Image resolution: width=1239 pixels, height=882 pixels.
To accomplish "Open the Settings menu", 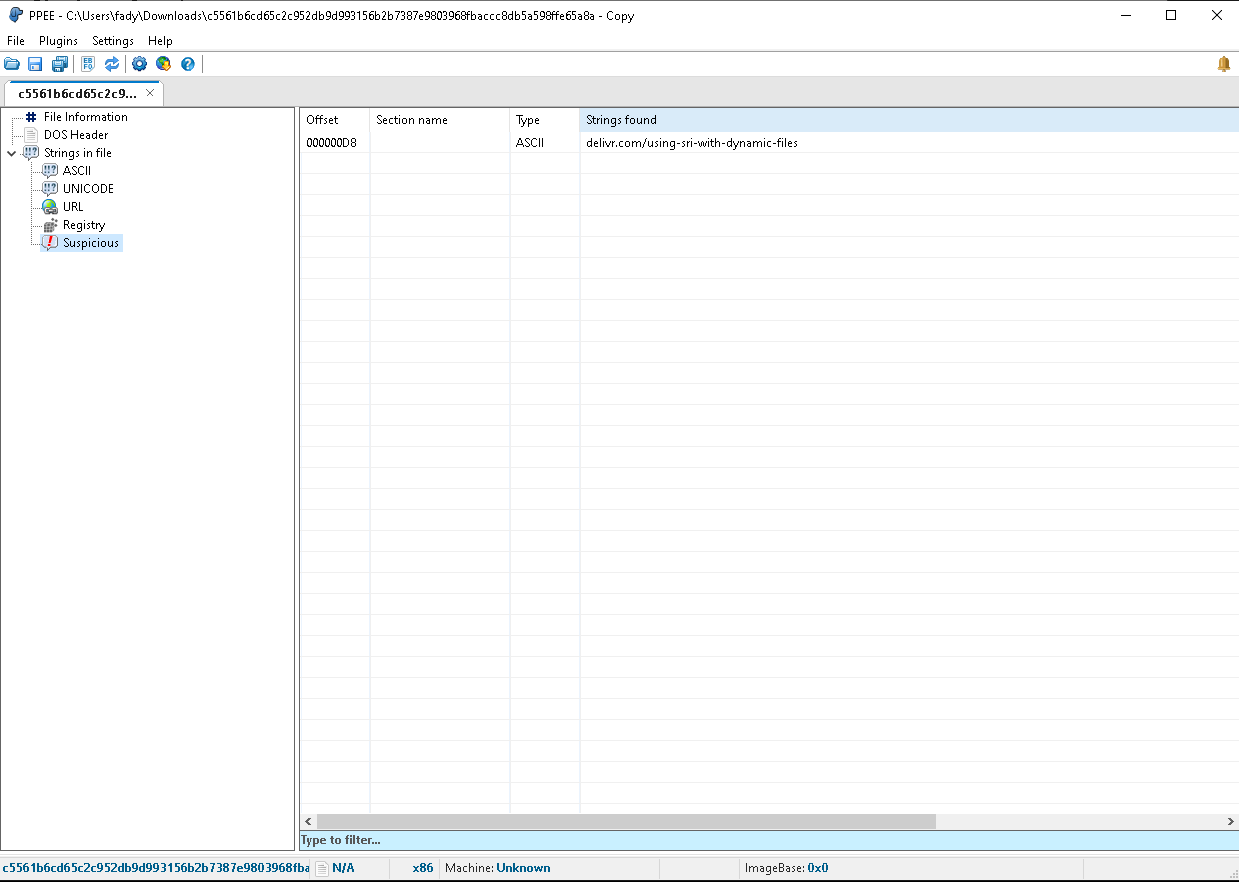I will 113,41.
